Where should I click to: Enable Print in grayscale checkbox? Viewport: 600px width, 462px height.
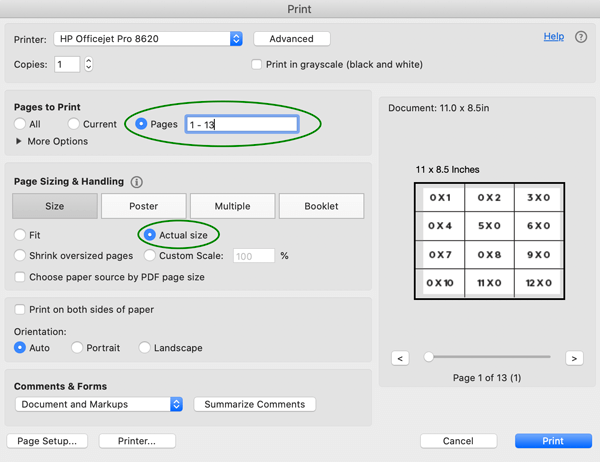pyautogui.click(x=256, y=64)
